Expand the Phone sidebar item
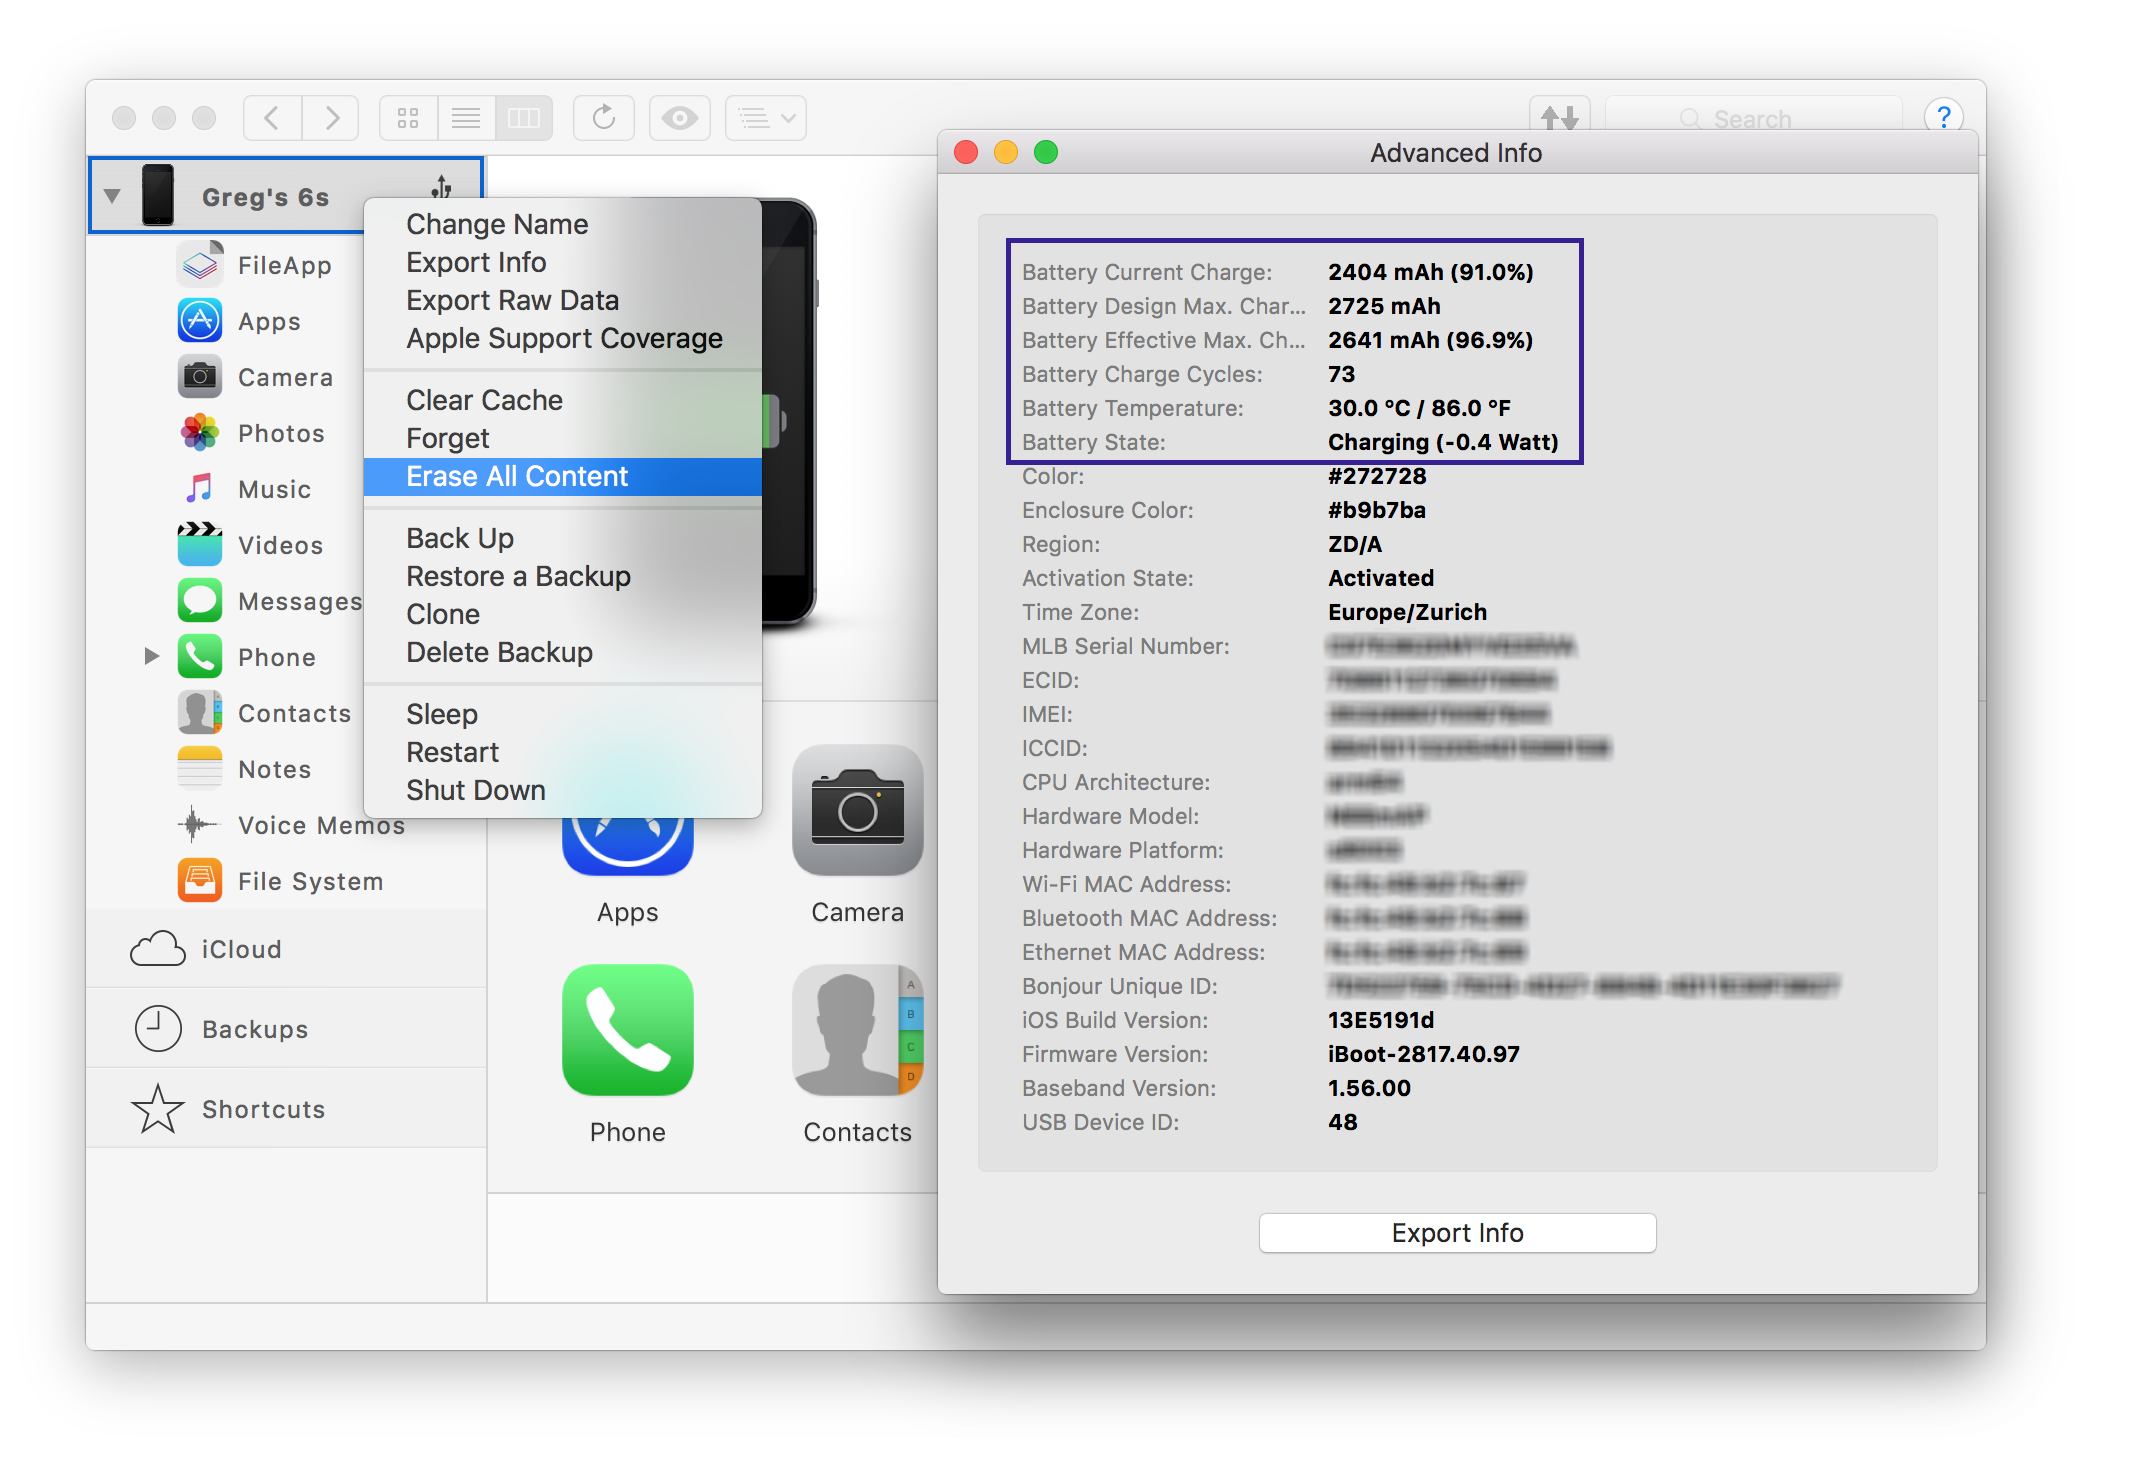The height and width of the screenshot is (1484, 2130). (152, 657)
